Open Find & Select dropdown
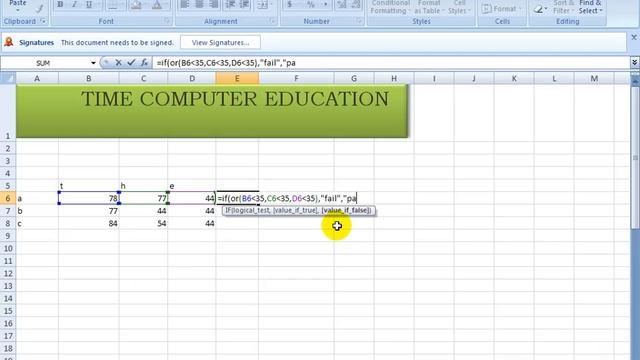Screen dimensions: 640x360 point(590,7)
